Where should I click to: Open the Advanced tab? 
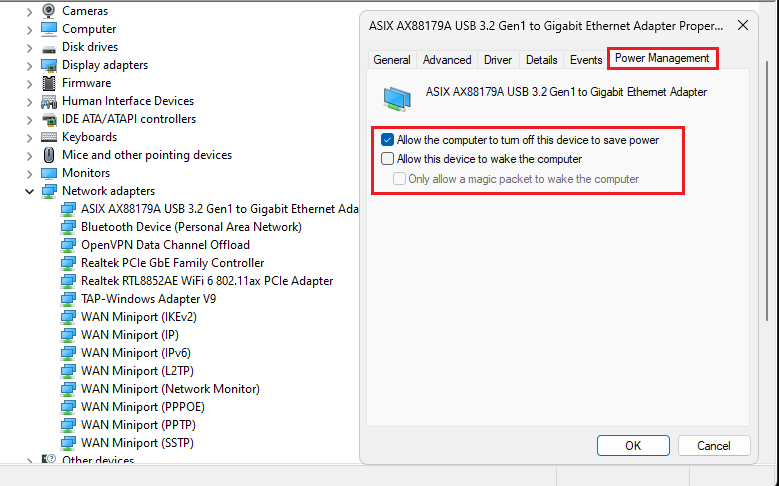[x=447, y=60]
